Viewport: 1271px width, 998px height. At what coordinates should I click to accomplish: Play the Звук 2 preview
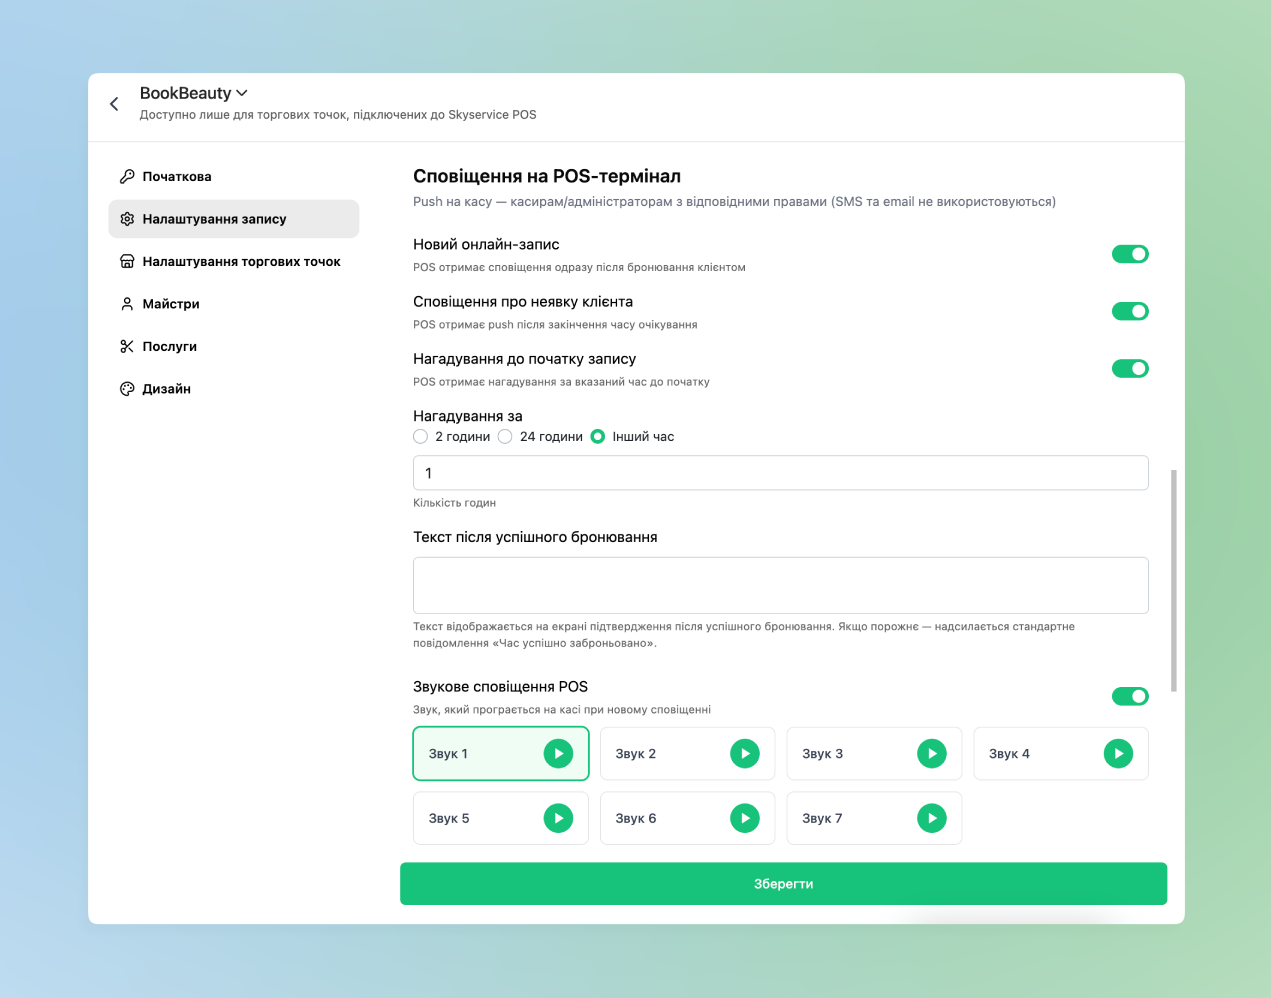tap(745, 754)
